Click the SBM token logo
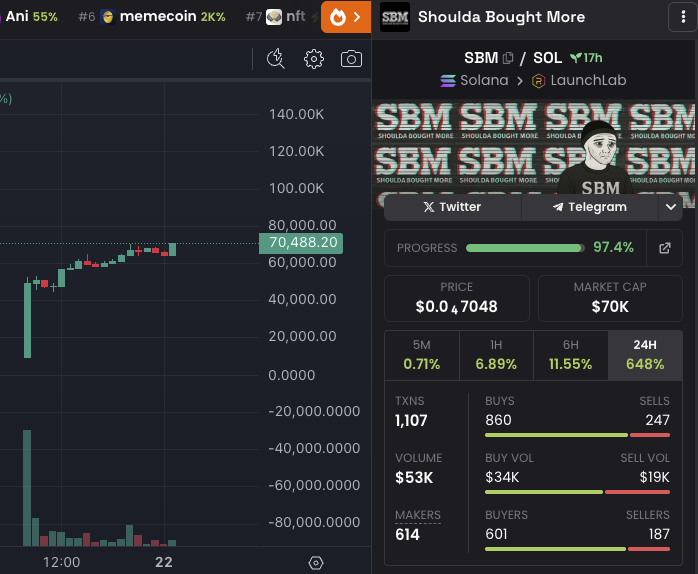 tap(395, 17)
